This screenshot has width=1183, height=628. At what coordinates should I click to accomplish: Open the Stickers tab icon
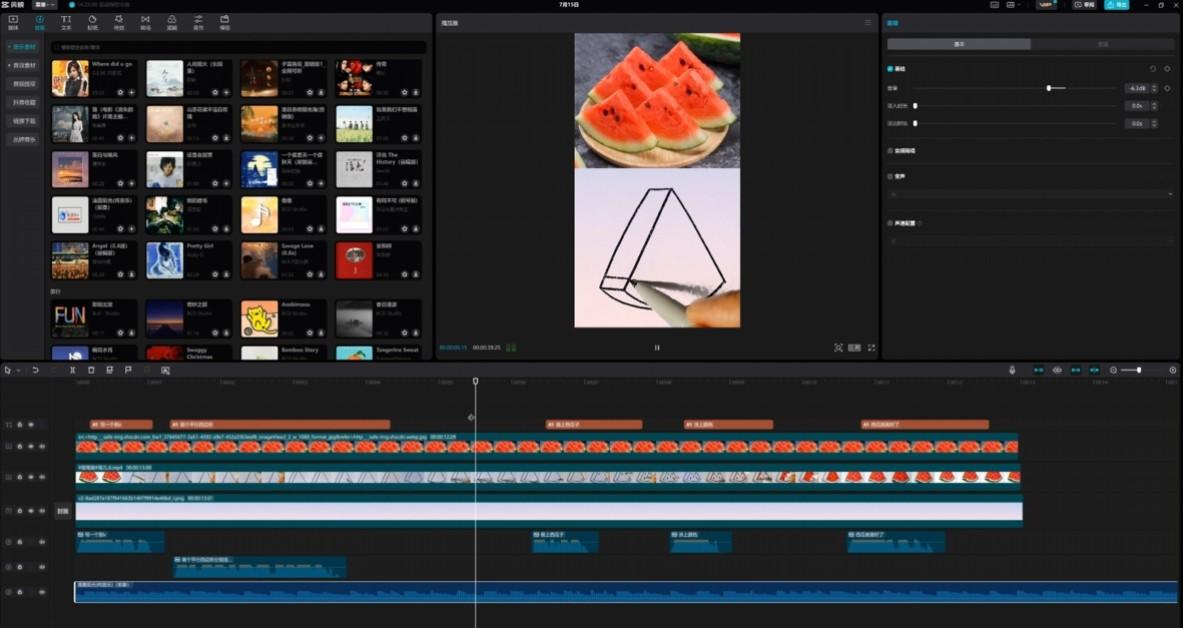click(x=93, y=22)
